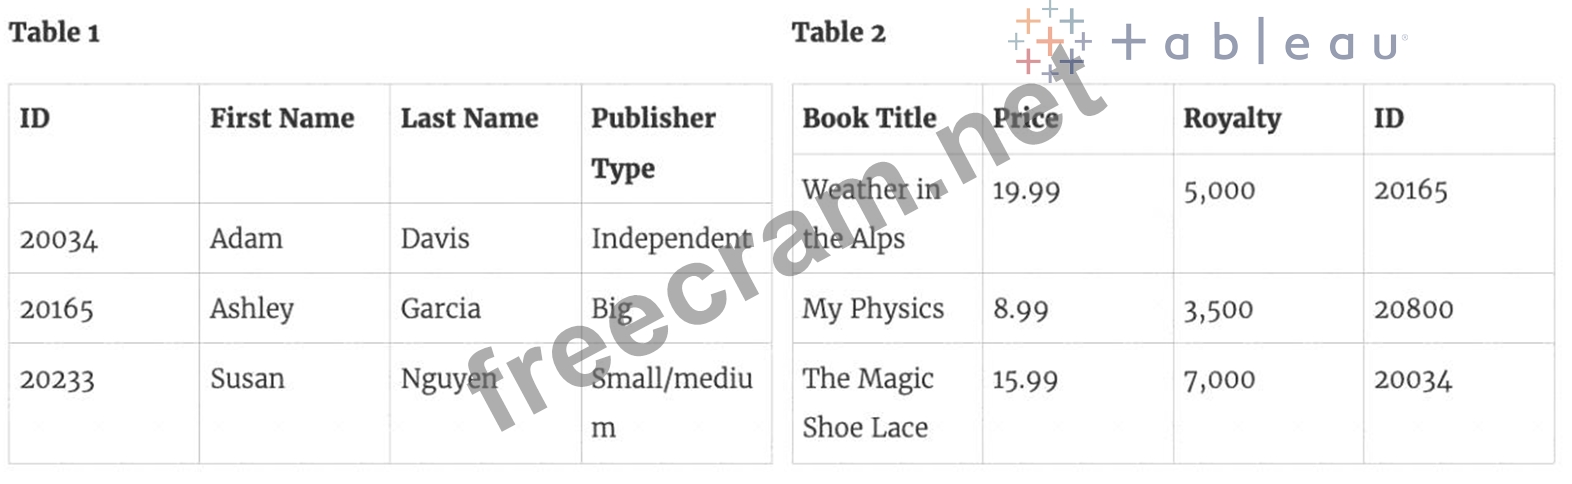The image size is (1572, 484).
Task: Select the Book Title column header
Action: tap(869, 119)
